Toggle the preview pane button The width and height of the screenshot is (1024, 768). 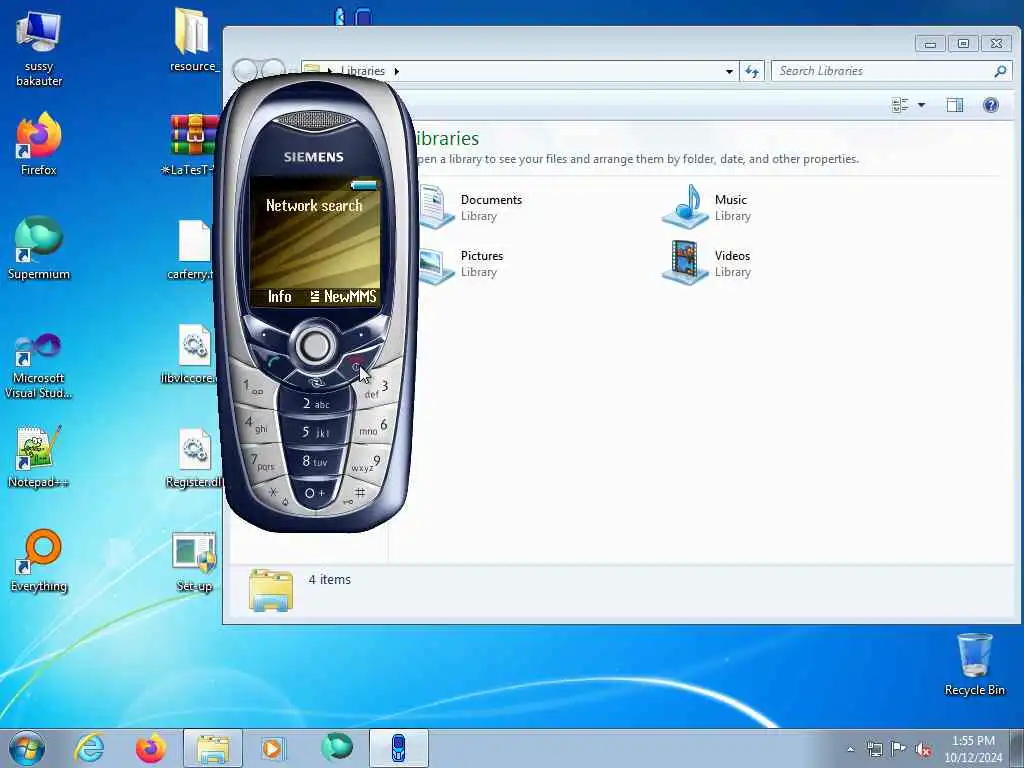tap(955, 105)
